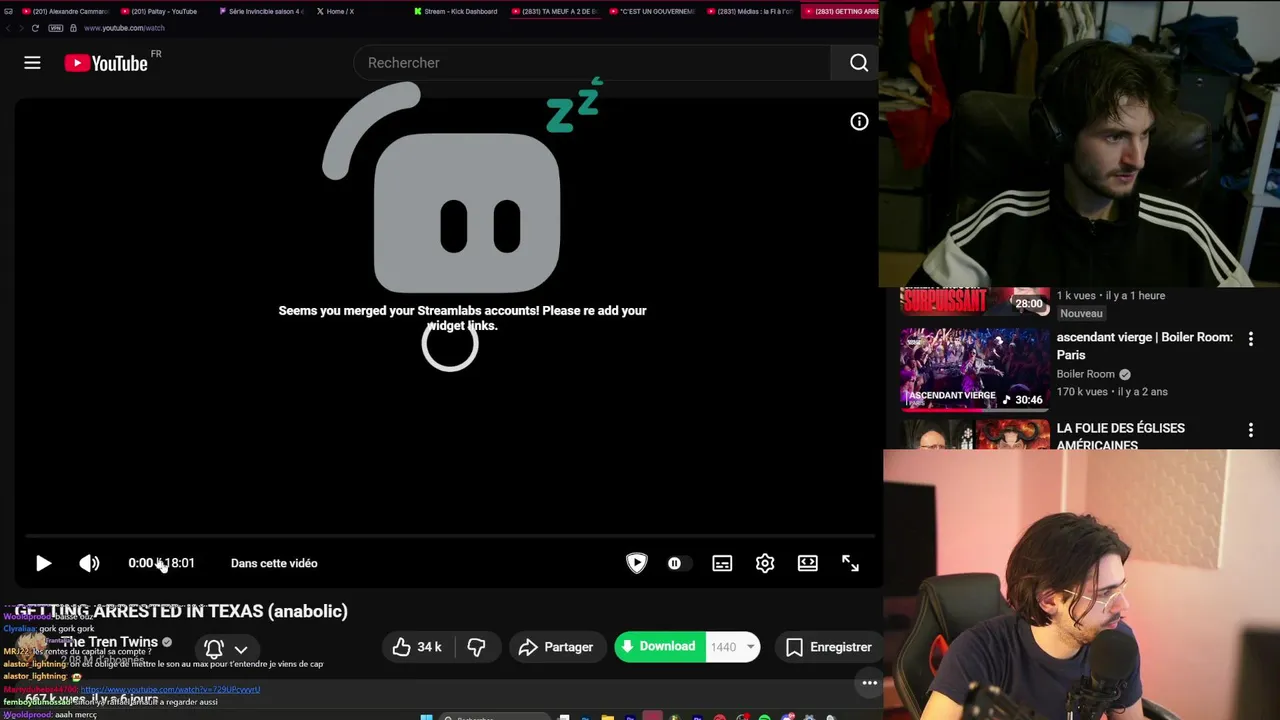The height and width of the screenshot is (720, 1280).
Task: Open ascendant vierge Boiler Room thumbnail
Action: point(975,369)
